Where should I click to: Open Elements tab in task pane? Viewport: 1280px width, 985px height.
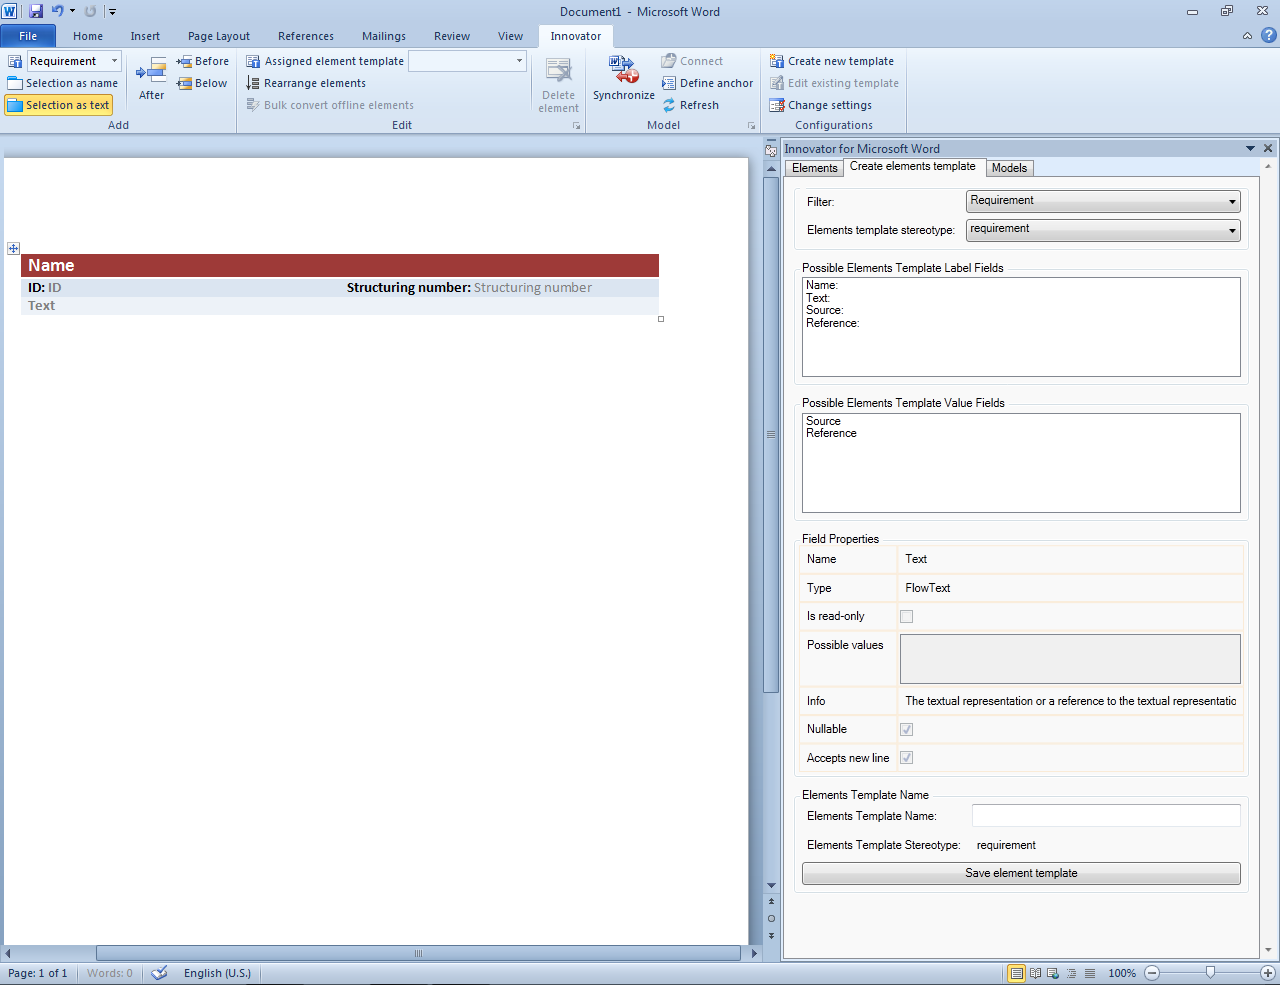click(814, 168)
